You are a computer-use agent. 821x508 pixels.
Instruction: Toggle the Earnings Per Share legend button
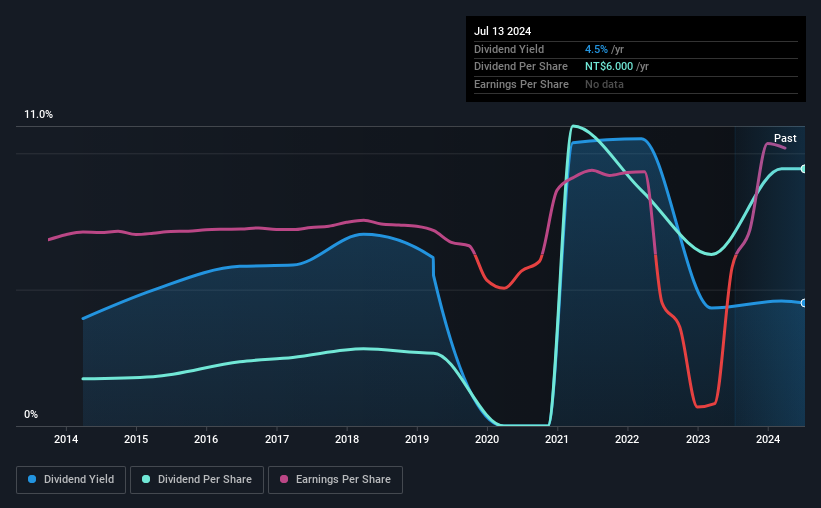coord(335,480)
